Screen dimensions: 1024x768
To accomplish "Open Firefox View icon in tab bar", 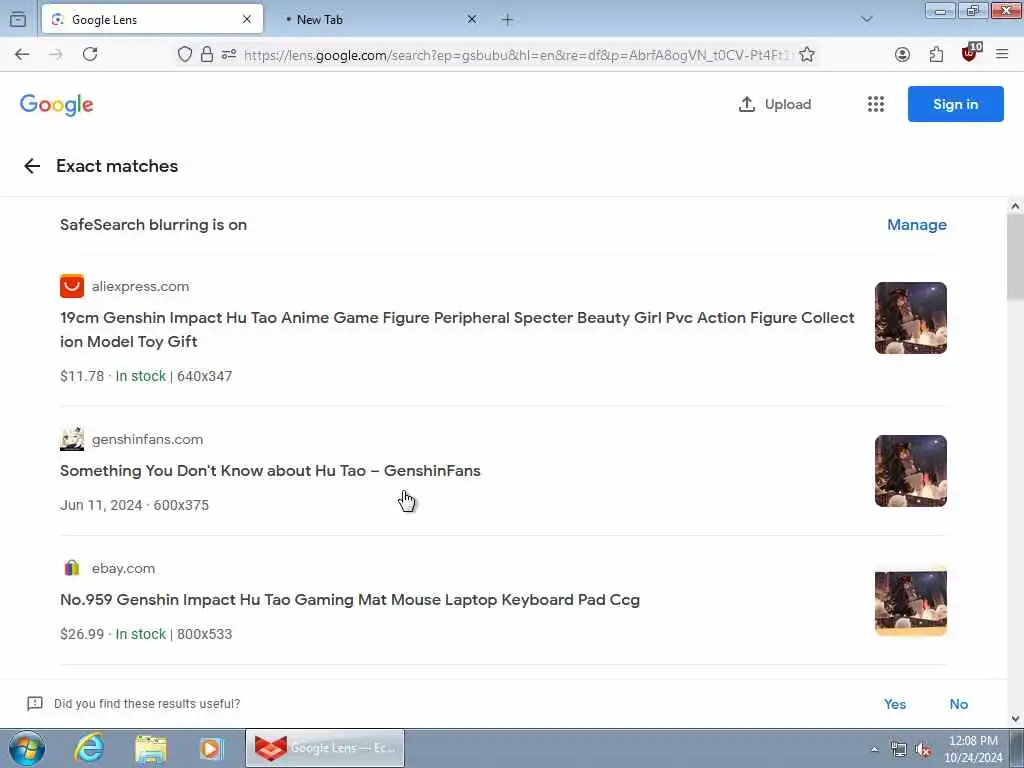I will tap(18, 19).
